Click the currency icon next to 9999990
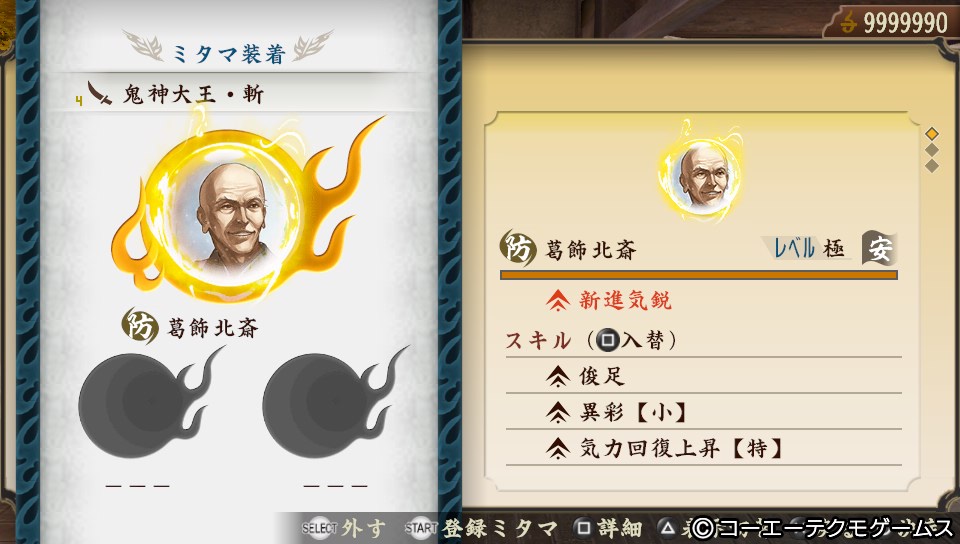This screenshot has width=960, height=544. click(848, 23)
